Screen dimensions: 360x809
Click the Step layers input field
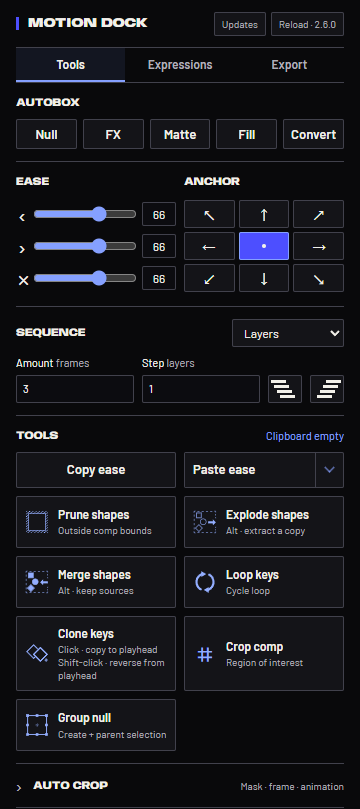pyautogui.click(x=201, y=389)
